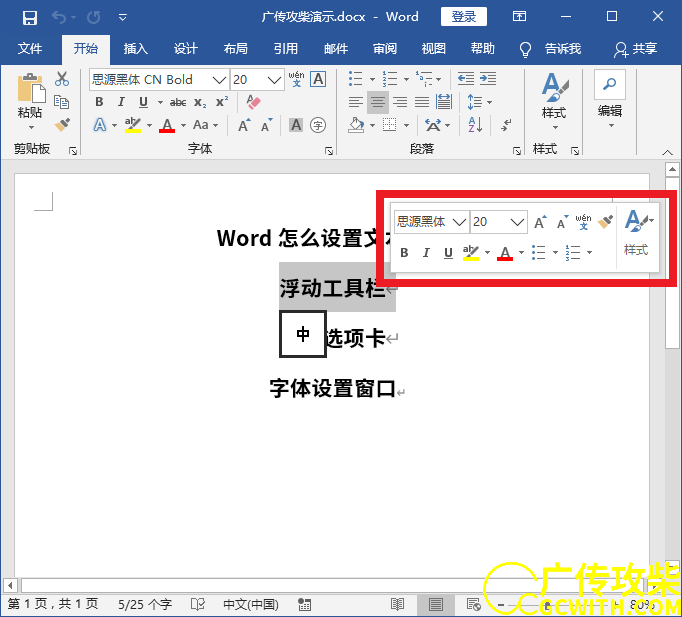Open the Editing (编辑) find icon

coord(610,84)
